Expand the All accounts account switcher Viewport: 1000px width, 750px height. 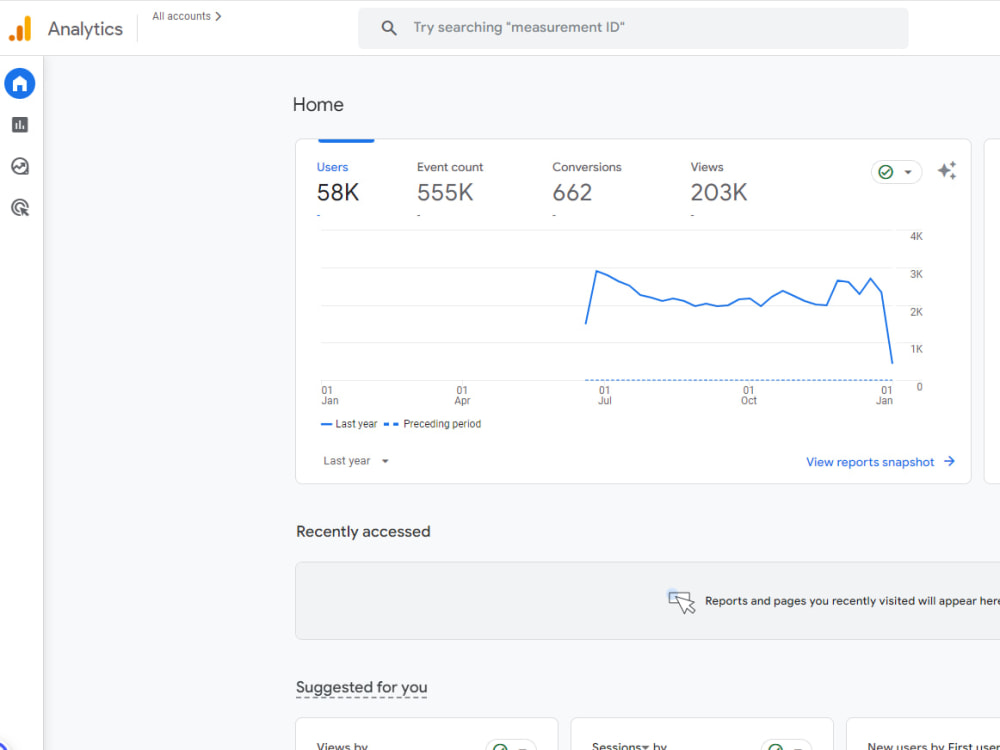pos(185,15)
